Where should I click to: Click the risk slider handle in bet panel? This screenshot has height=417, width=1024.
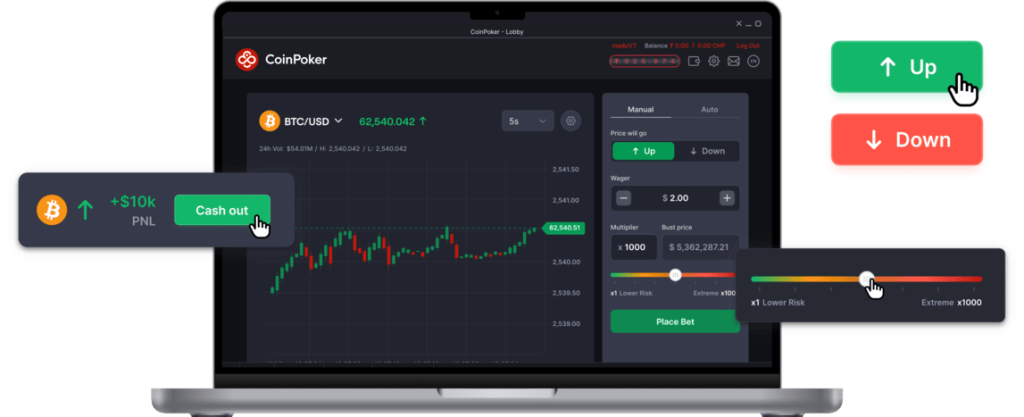(676, 275)
